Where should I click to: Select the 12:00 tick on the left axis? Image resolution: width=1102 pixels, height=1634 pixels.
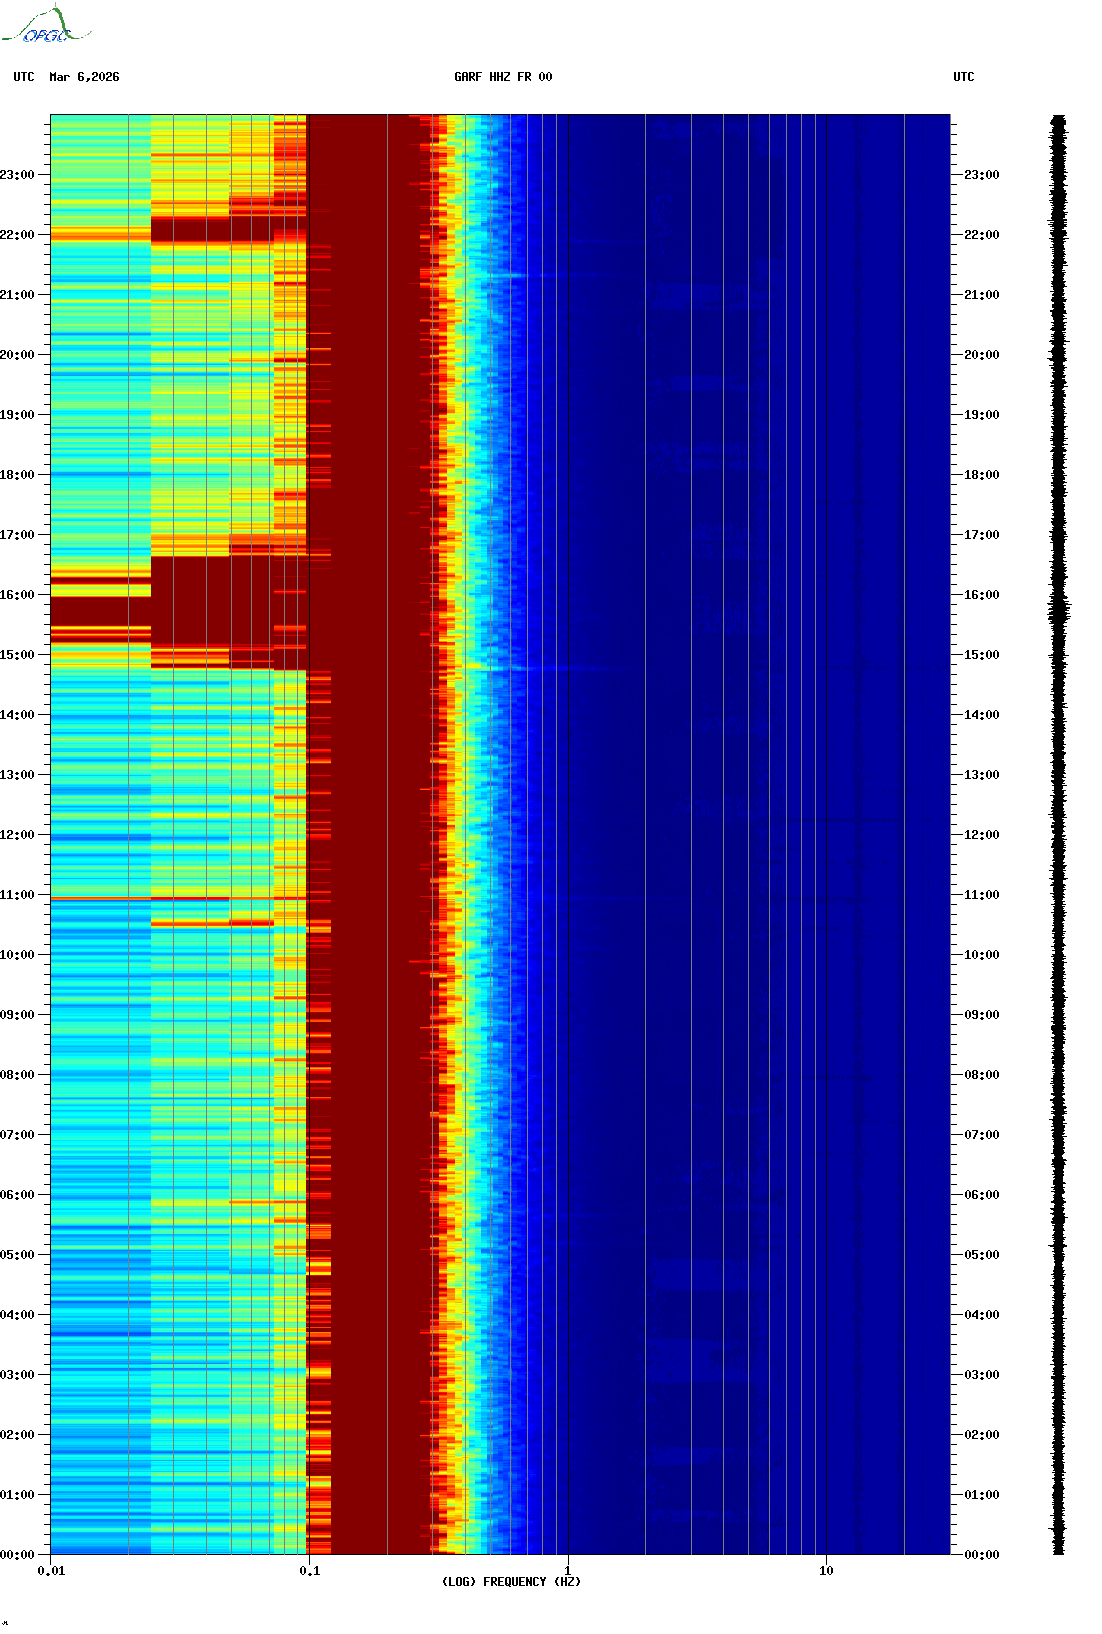coord(17,835)
